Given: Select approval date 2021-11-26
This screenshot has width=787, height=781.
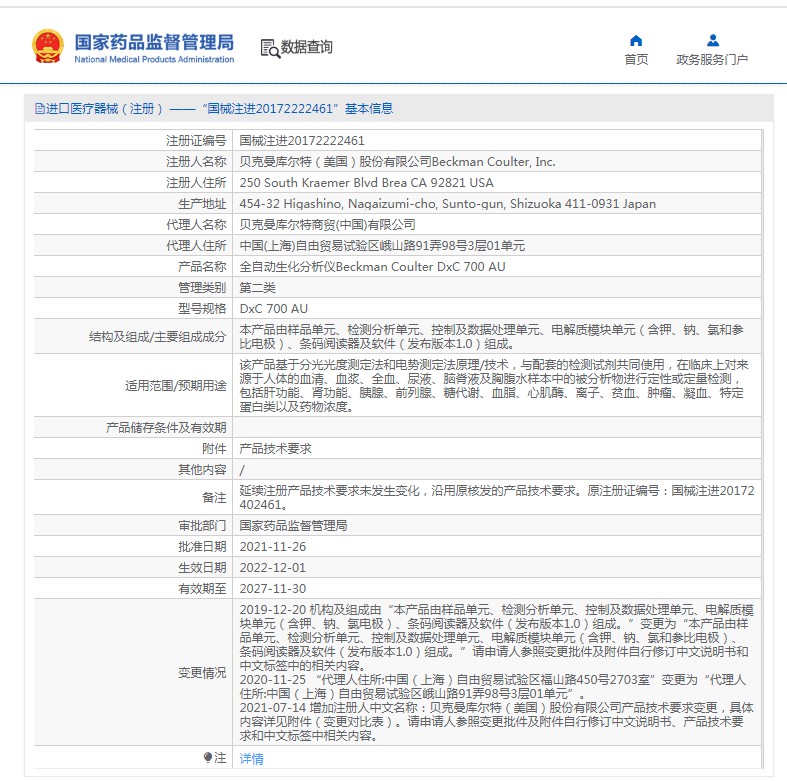Looking at the screenshot, I should point(273,547).
